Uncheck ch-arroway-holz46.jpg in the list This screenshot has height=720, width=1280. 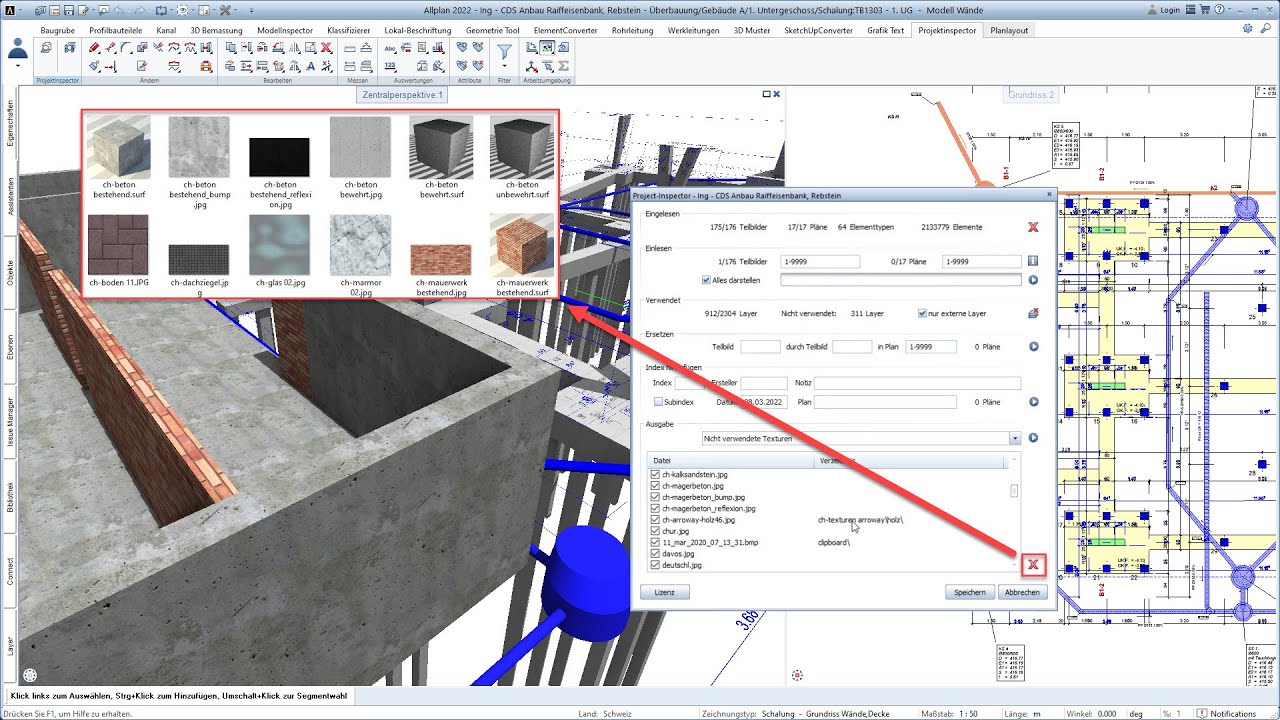(x=656, y=520)
